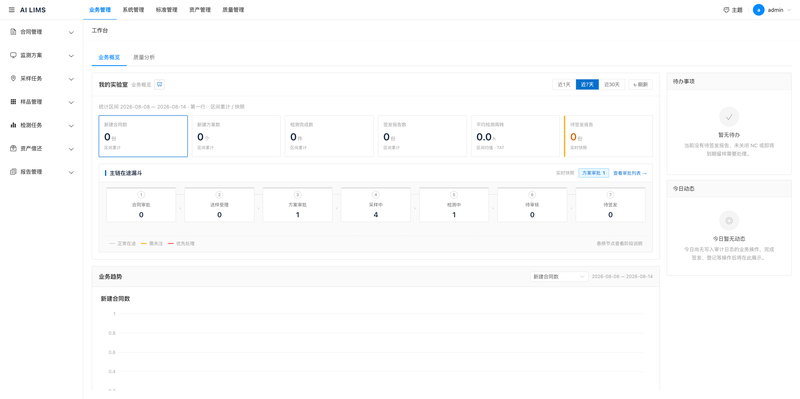Click the 主题 theme button
This screenshot has height=399, width=800.
(733, 10)
